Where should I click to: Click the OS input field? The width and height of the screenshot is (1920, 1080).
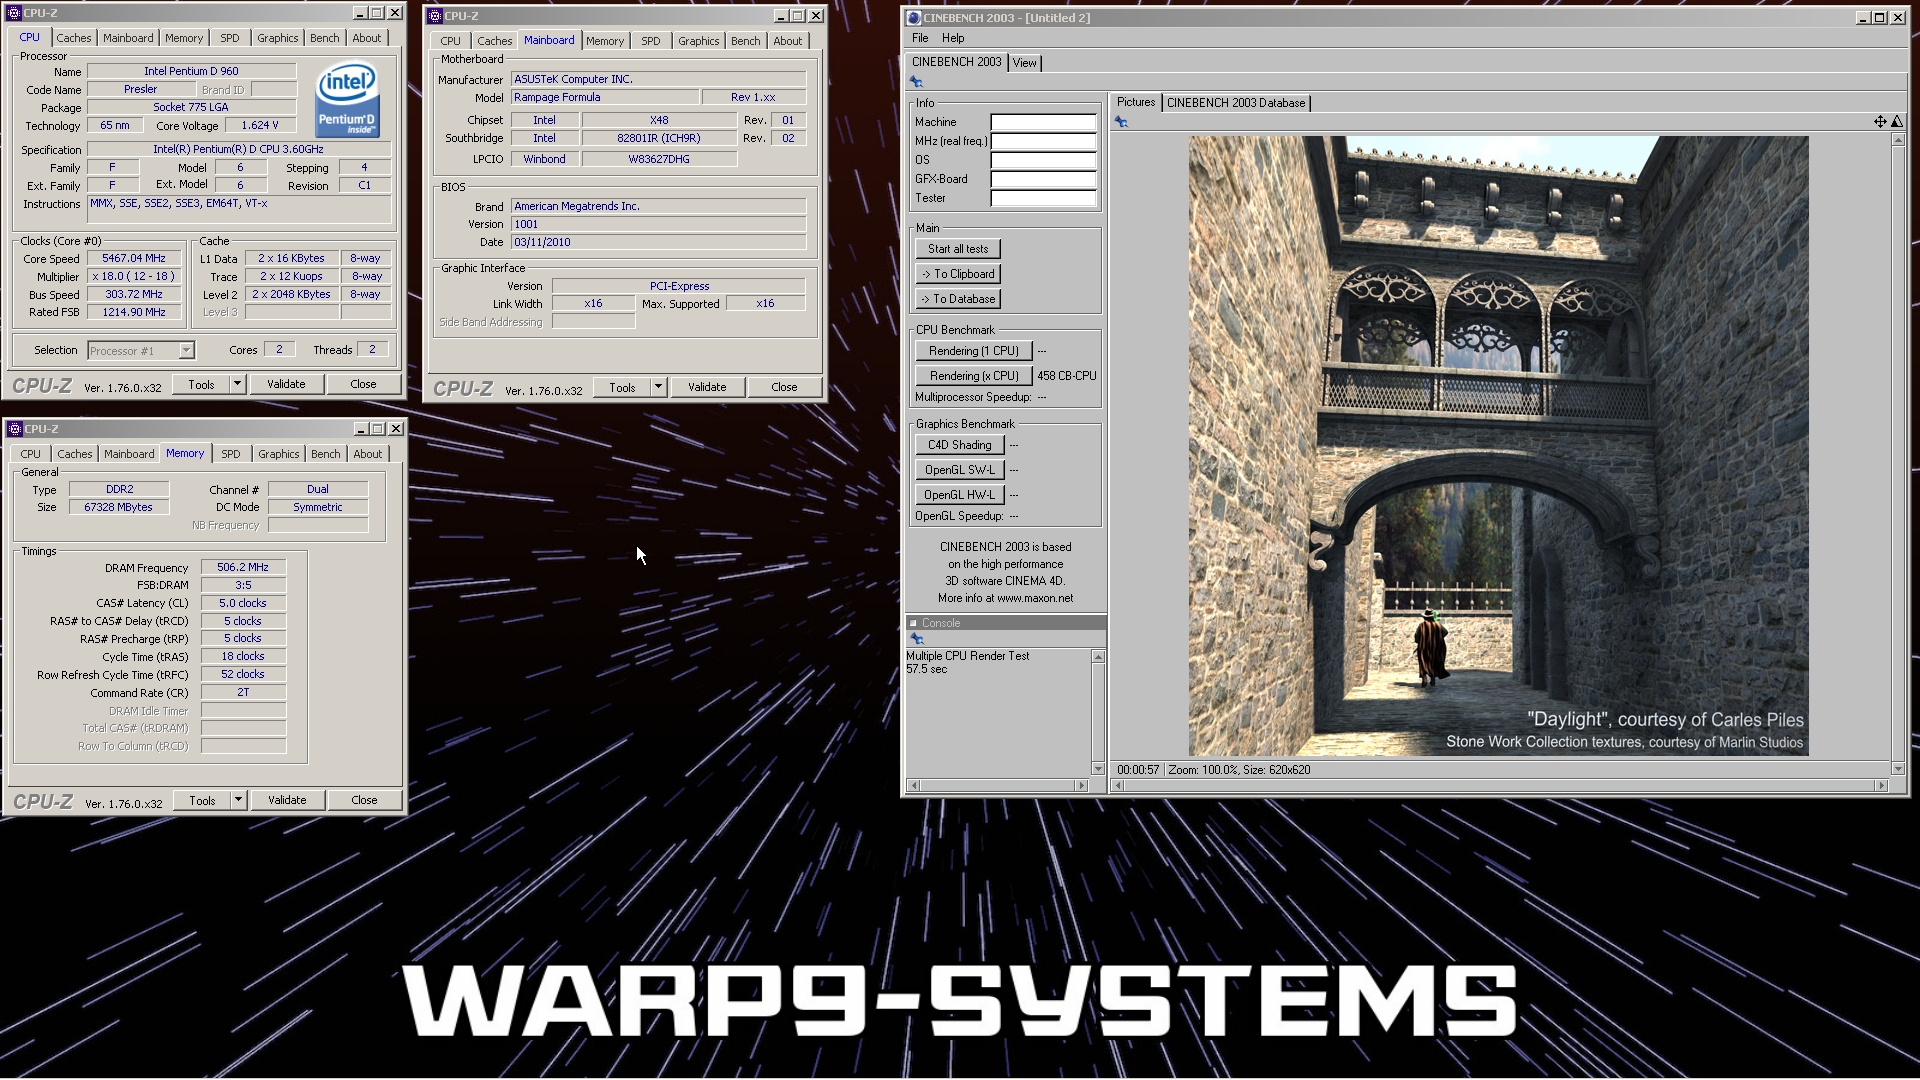click(1043, 160)
